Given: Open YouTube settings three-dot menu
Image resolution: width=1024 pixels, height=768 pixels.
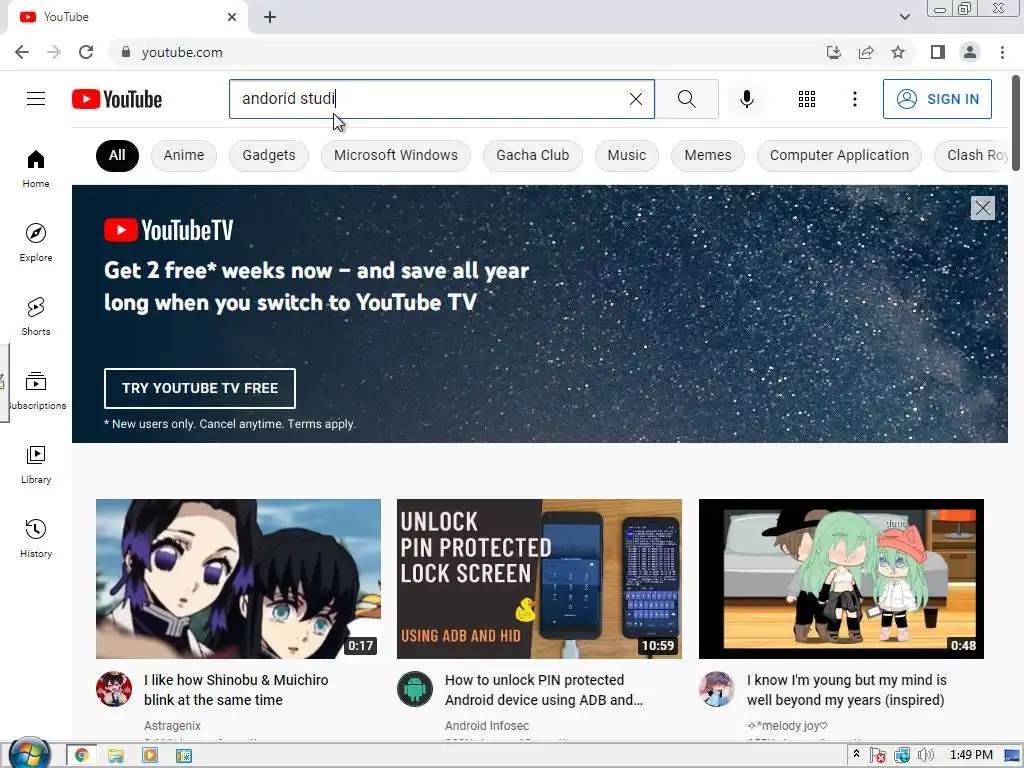Looking at the screenshot, I should 854,99.
